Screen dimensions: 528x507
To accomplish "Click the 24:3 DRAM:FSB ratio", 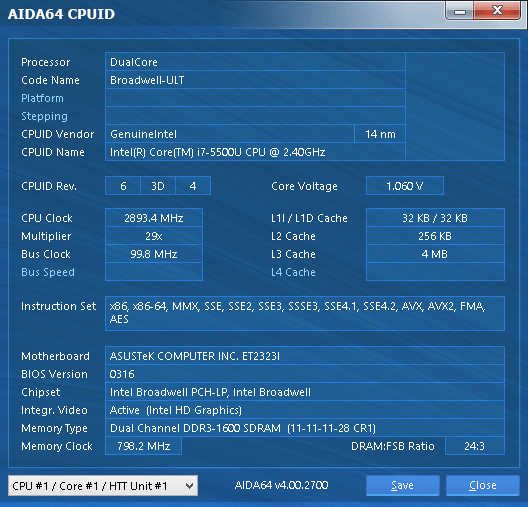I will pyautogui.click(x=474, y=446).
